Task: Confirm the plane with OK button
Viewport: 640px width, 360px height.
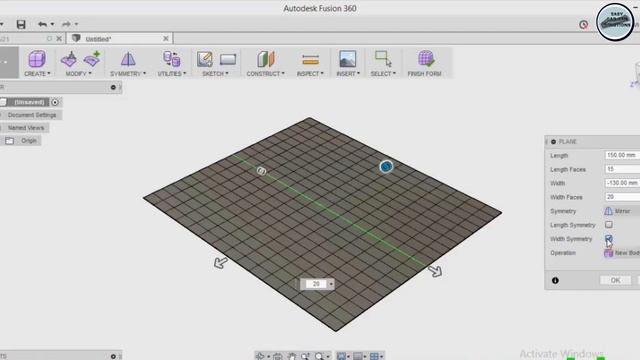Action: [x=615, y=280]
